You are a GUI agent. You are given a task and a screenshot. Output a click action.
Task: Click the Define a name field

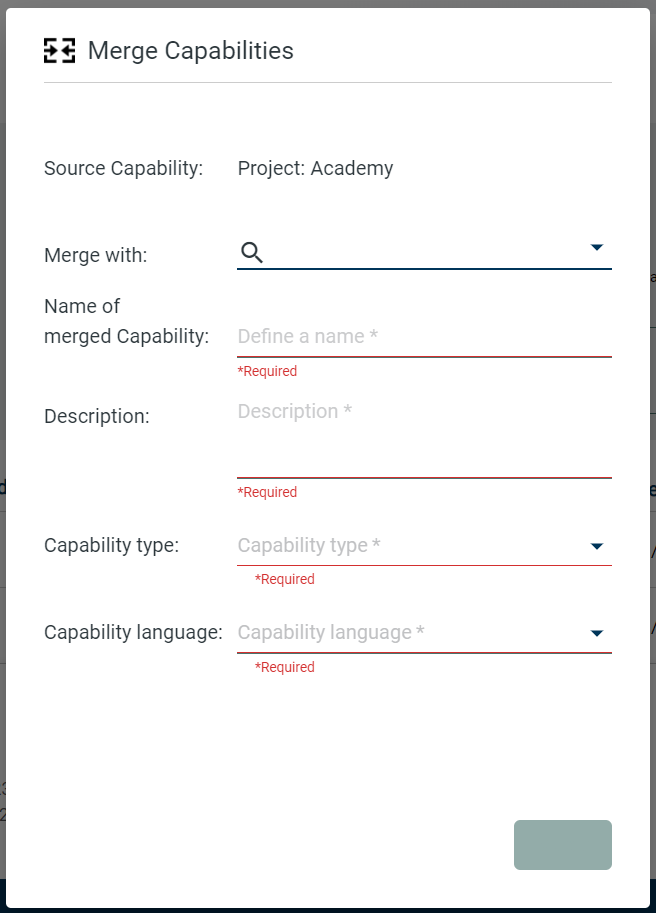423,337
